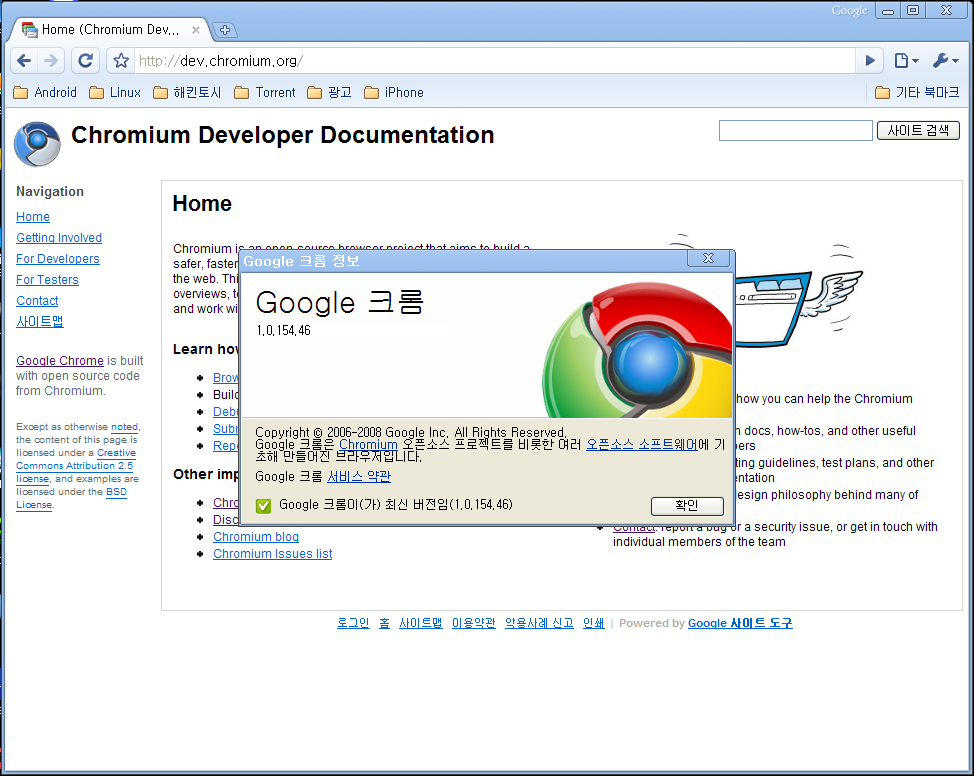
Task: Open the Android bookmark folder
Action: tap(45, 93)
